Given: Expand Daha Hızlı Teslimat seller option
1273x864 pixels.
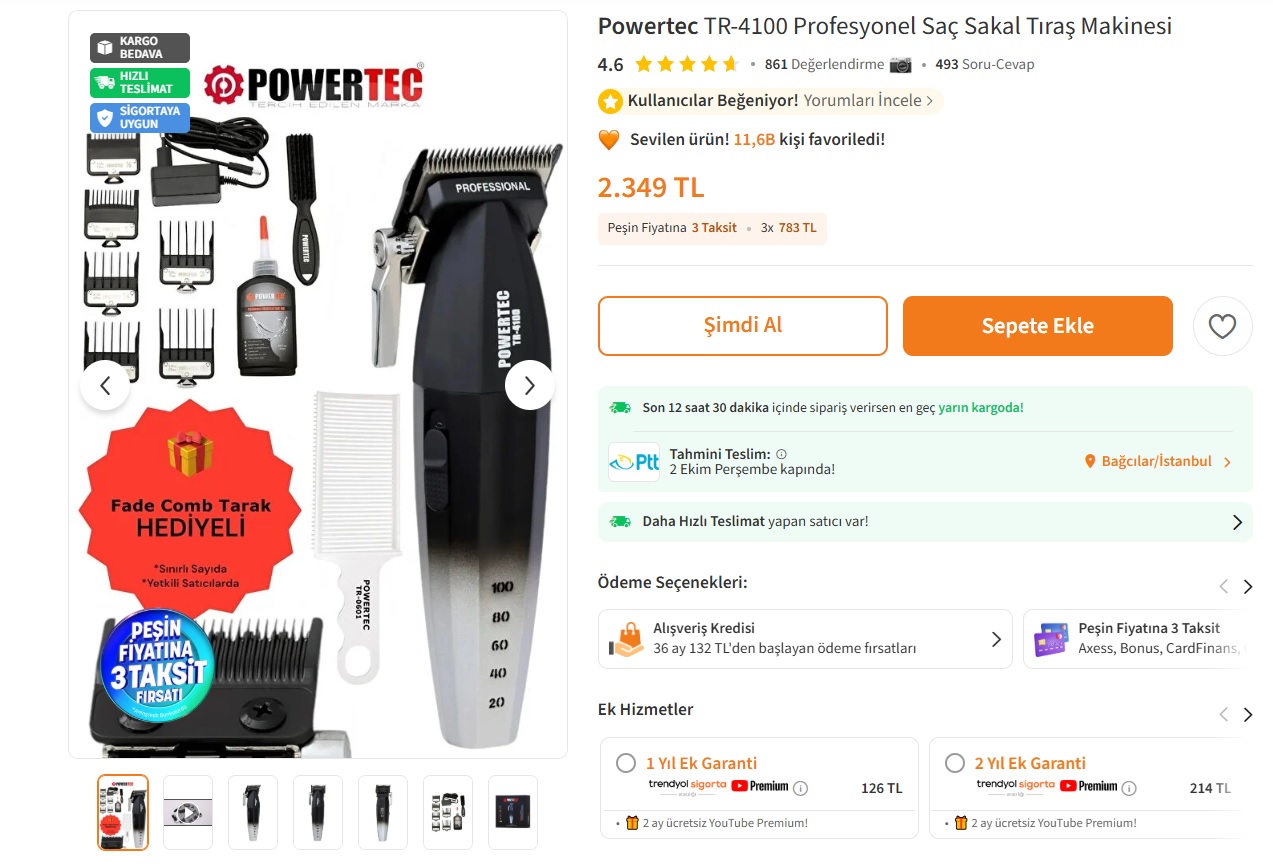Looking at the screenshot, I should (925, 522).
